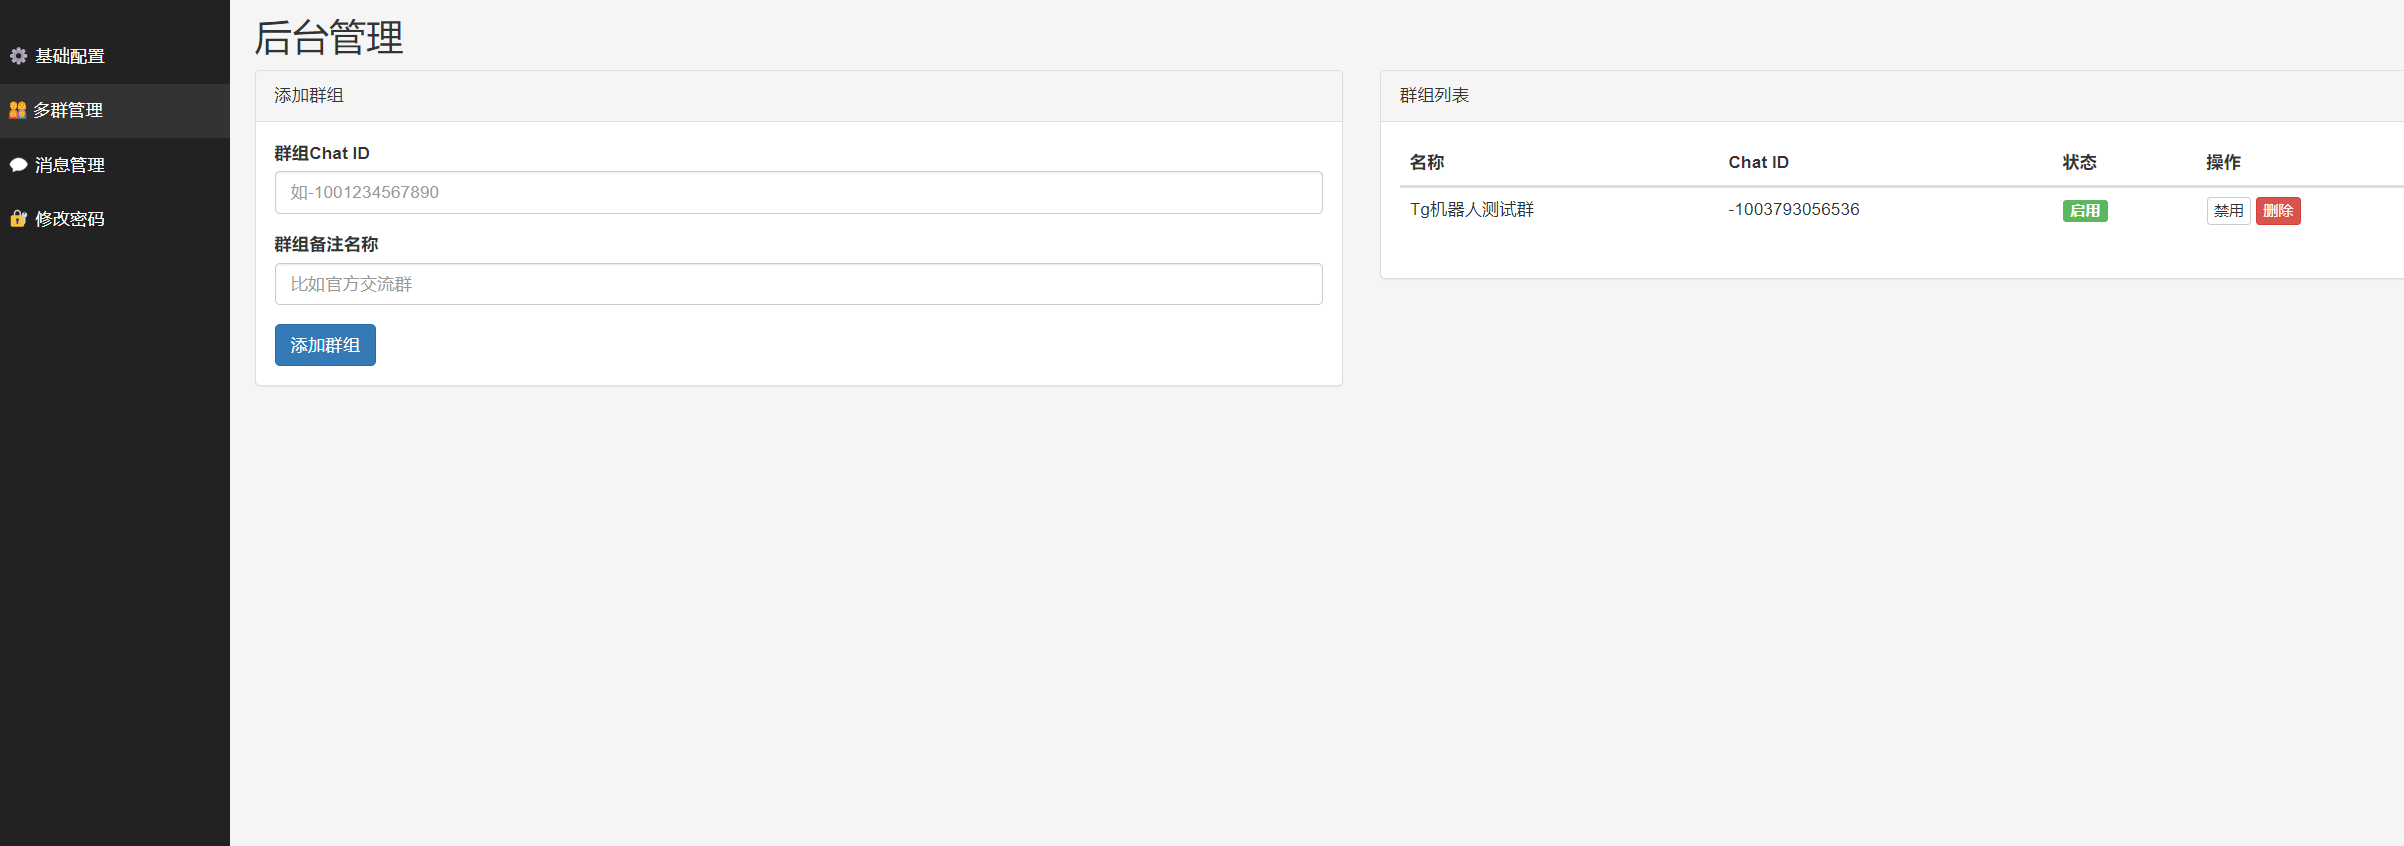Select the Chat ID value -1003793056536
The width and height of the screenshot is (2404, 846).
tap(1794, 210)
